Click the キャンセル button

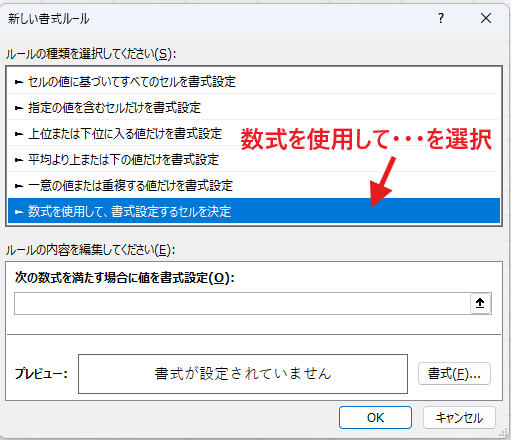point(459,417)
